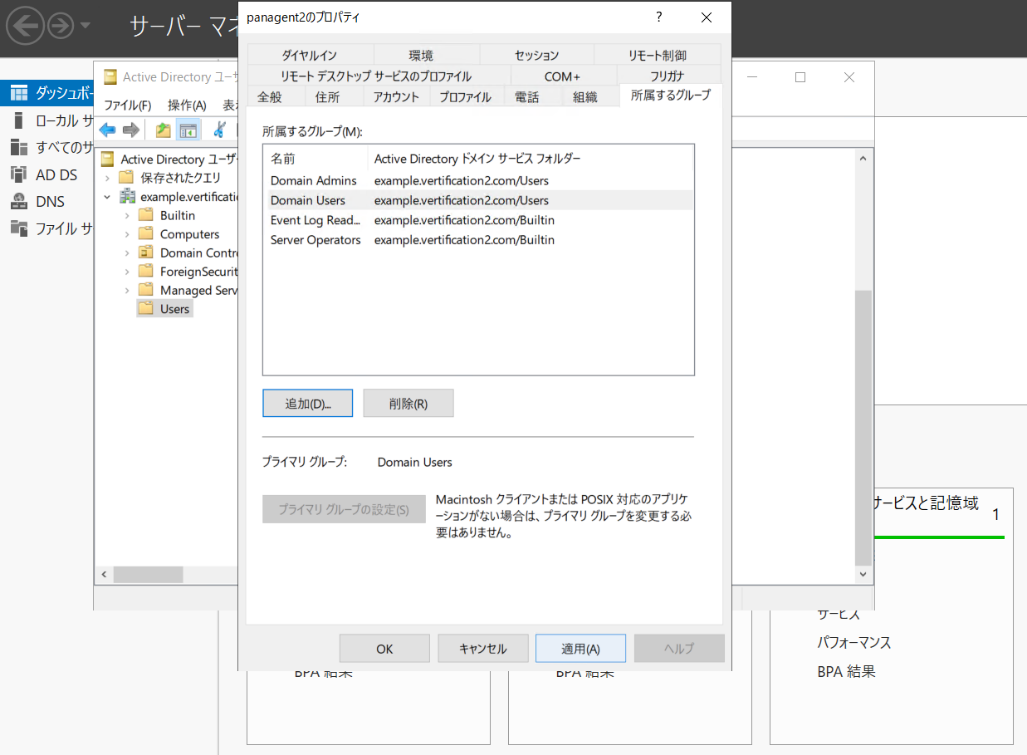This screenshot has height=755, width=1027.
Task: Click the Users folder icon in tree
Action: [x=147, y=308]
